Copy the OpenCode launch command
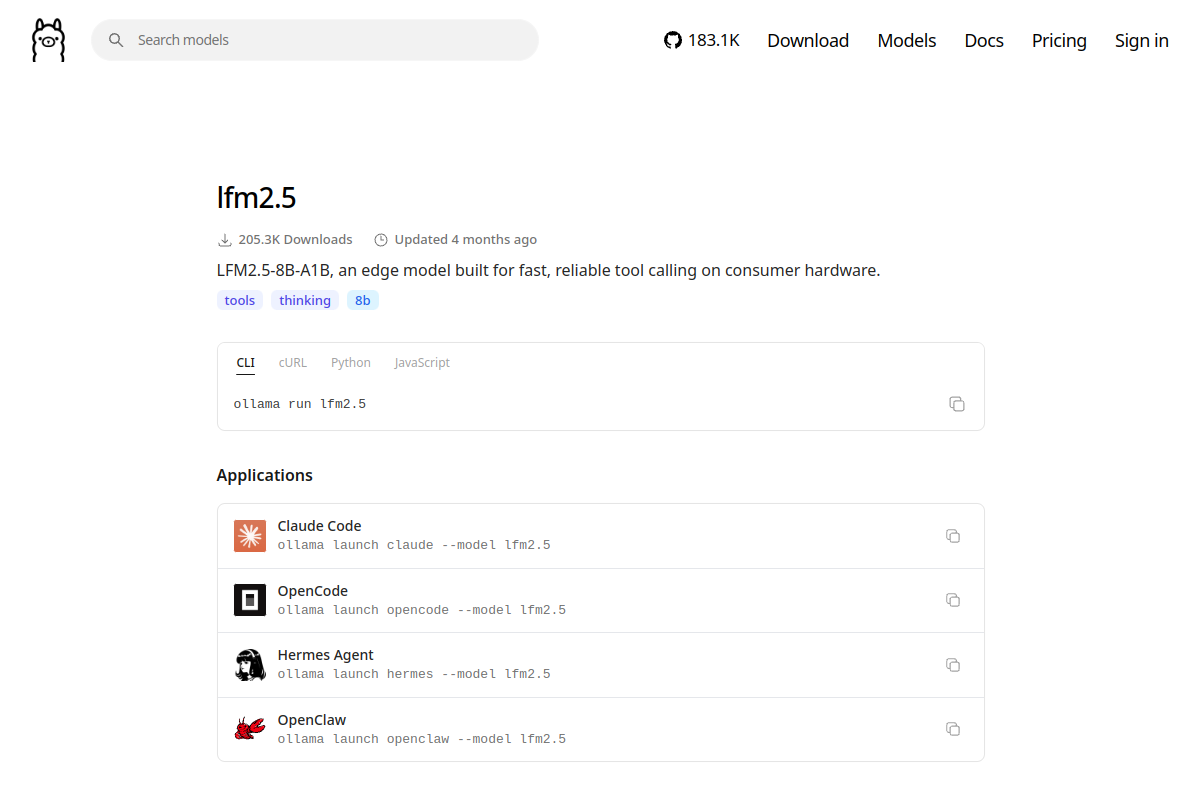This screenshot has width=1200, height=800. click(953, 600)
